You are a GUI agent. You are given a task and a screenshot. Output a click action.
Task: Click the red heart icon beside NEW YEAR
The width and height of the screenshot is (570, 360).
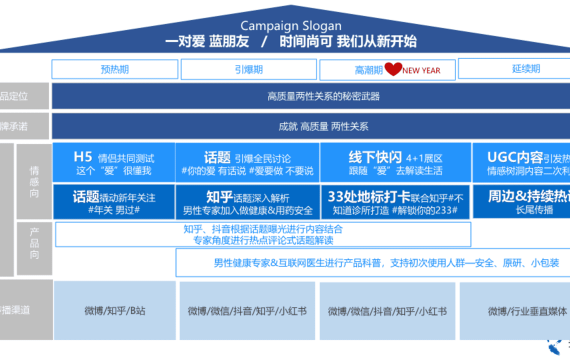point(393,69)
